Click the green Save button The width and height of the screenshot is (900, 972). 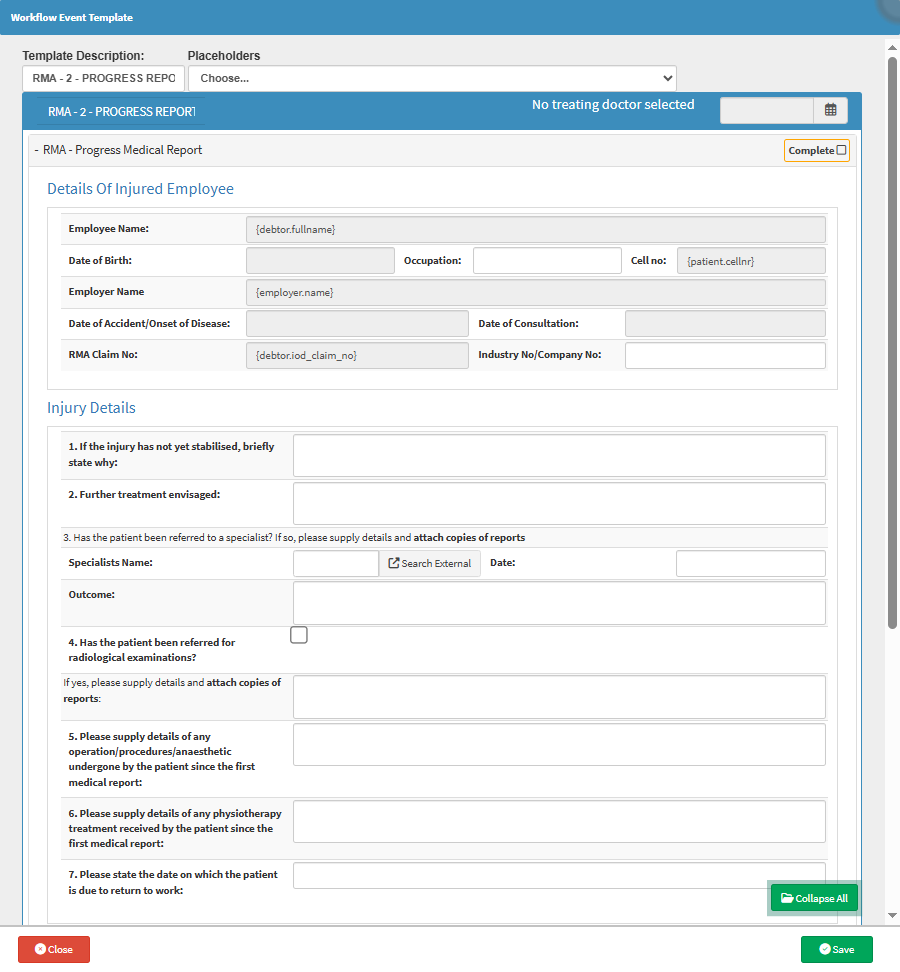tap(837, 949)
